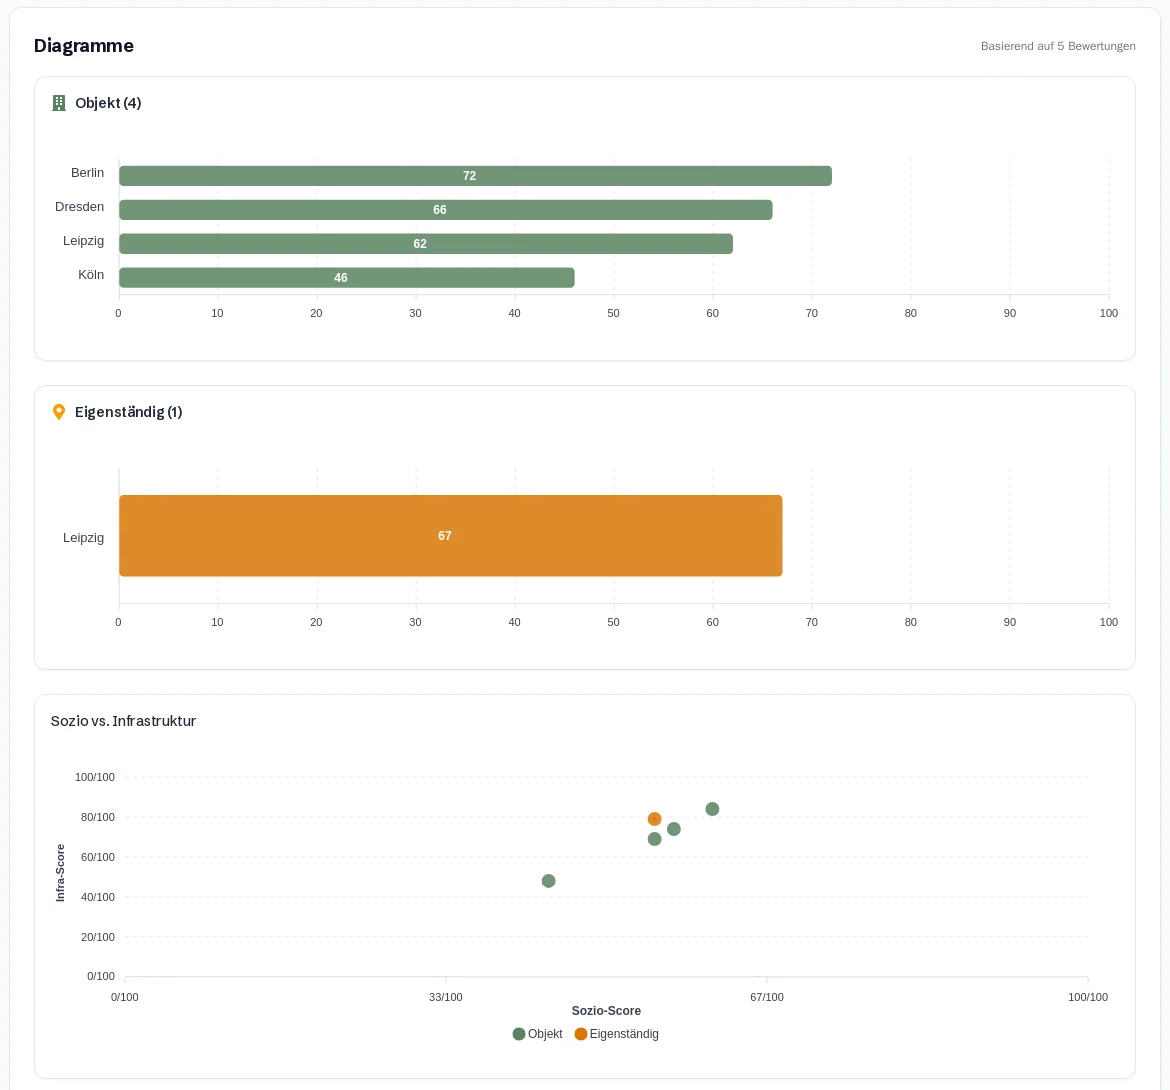Click the Infra-Score axis title
This screenshot has width=1170, height=1090.
click(x=60, y=873)
